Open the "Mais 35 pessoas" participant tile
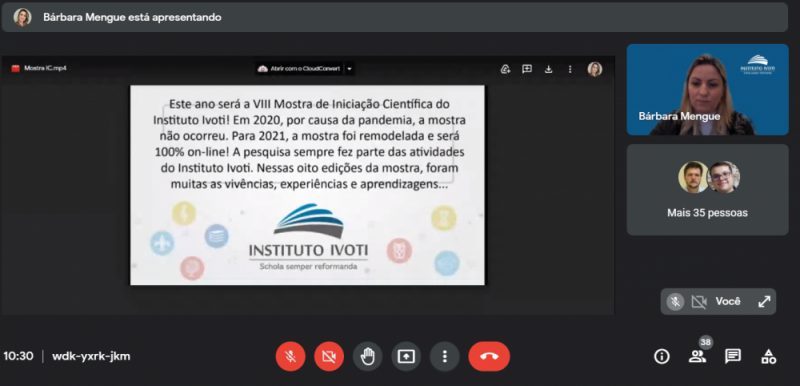Screen dimensions: 800x386 707,190
